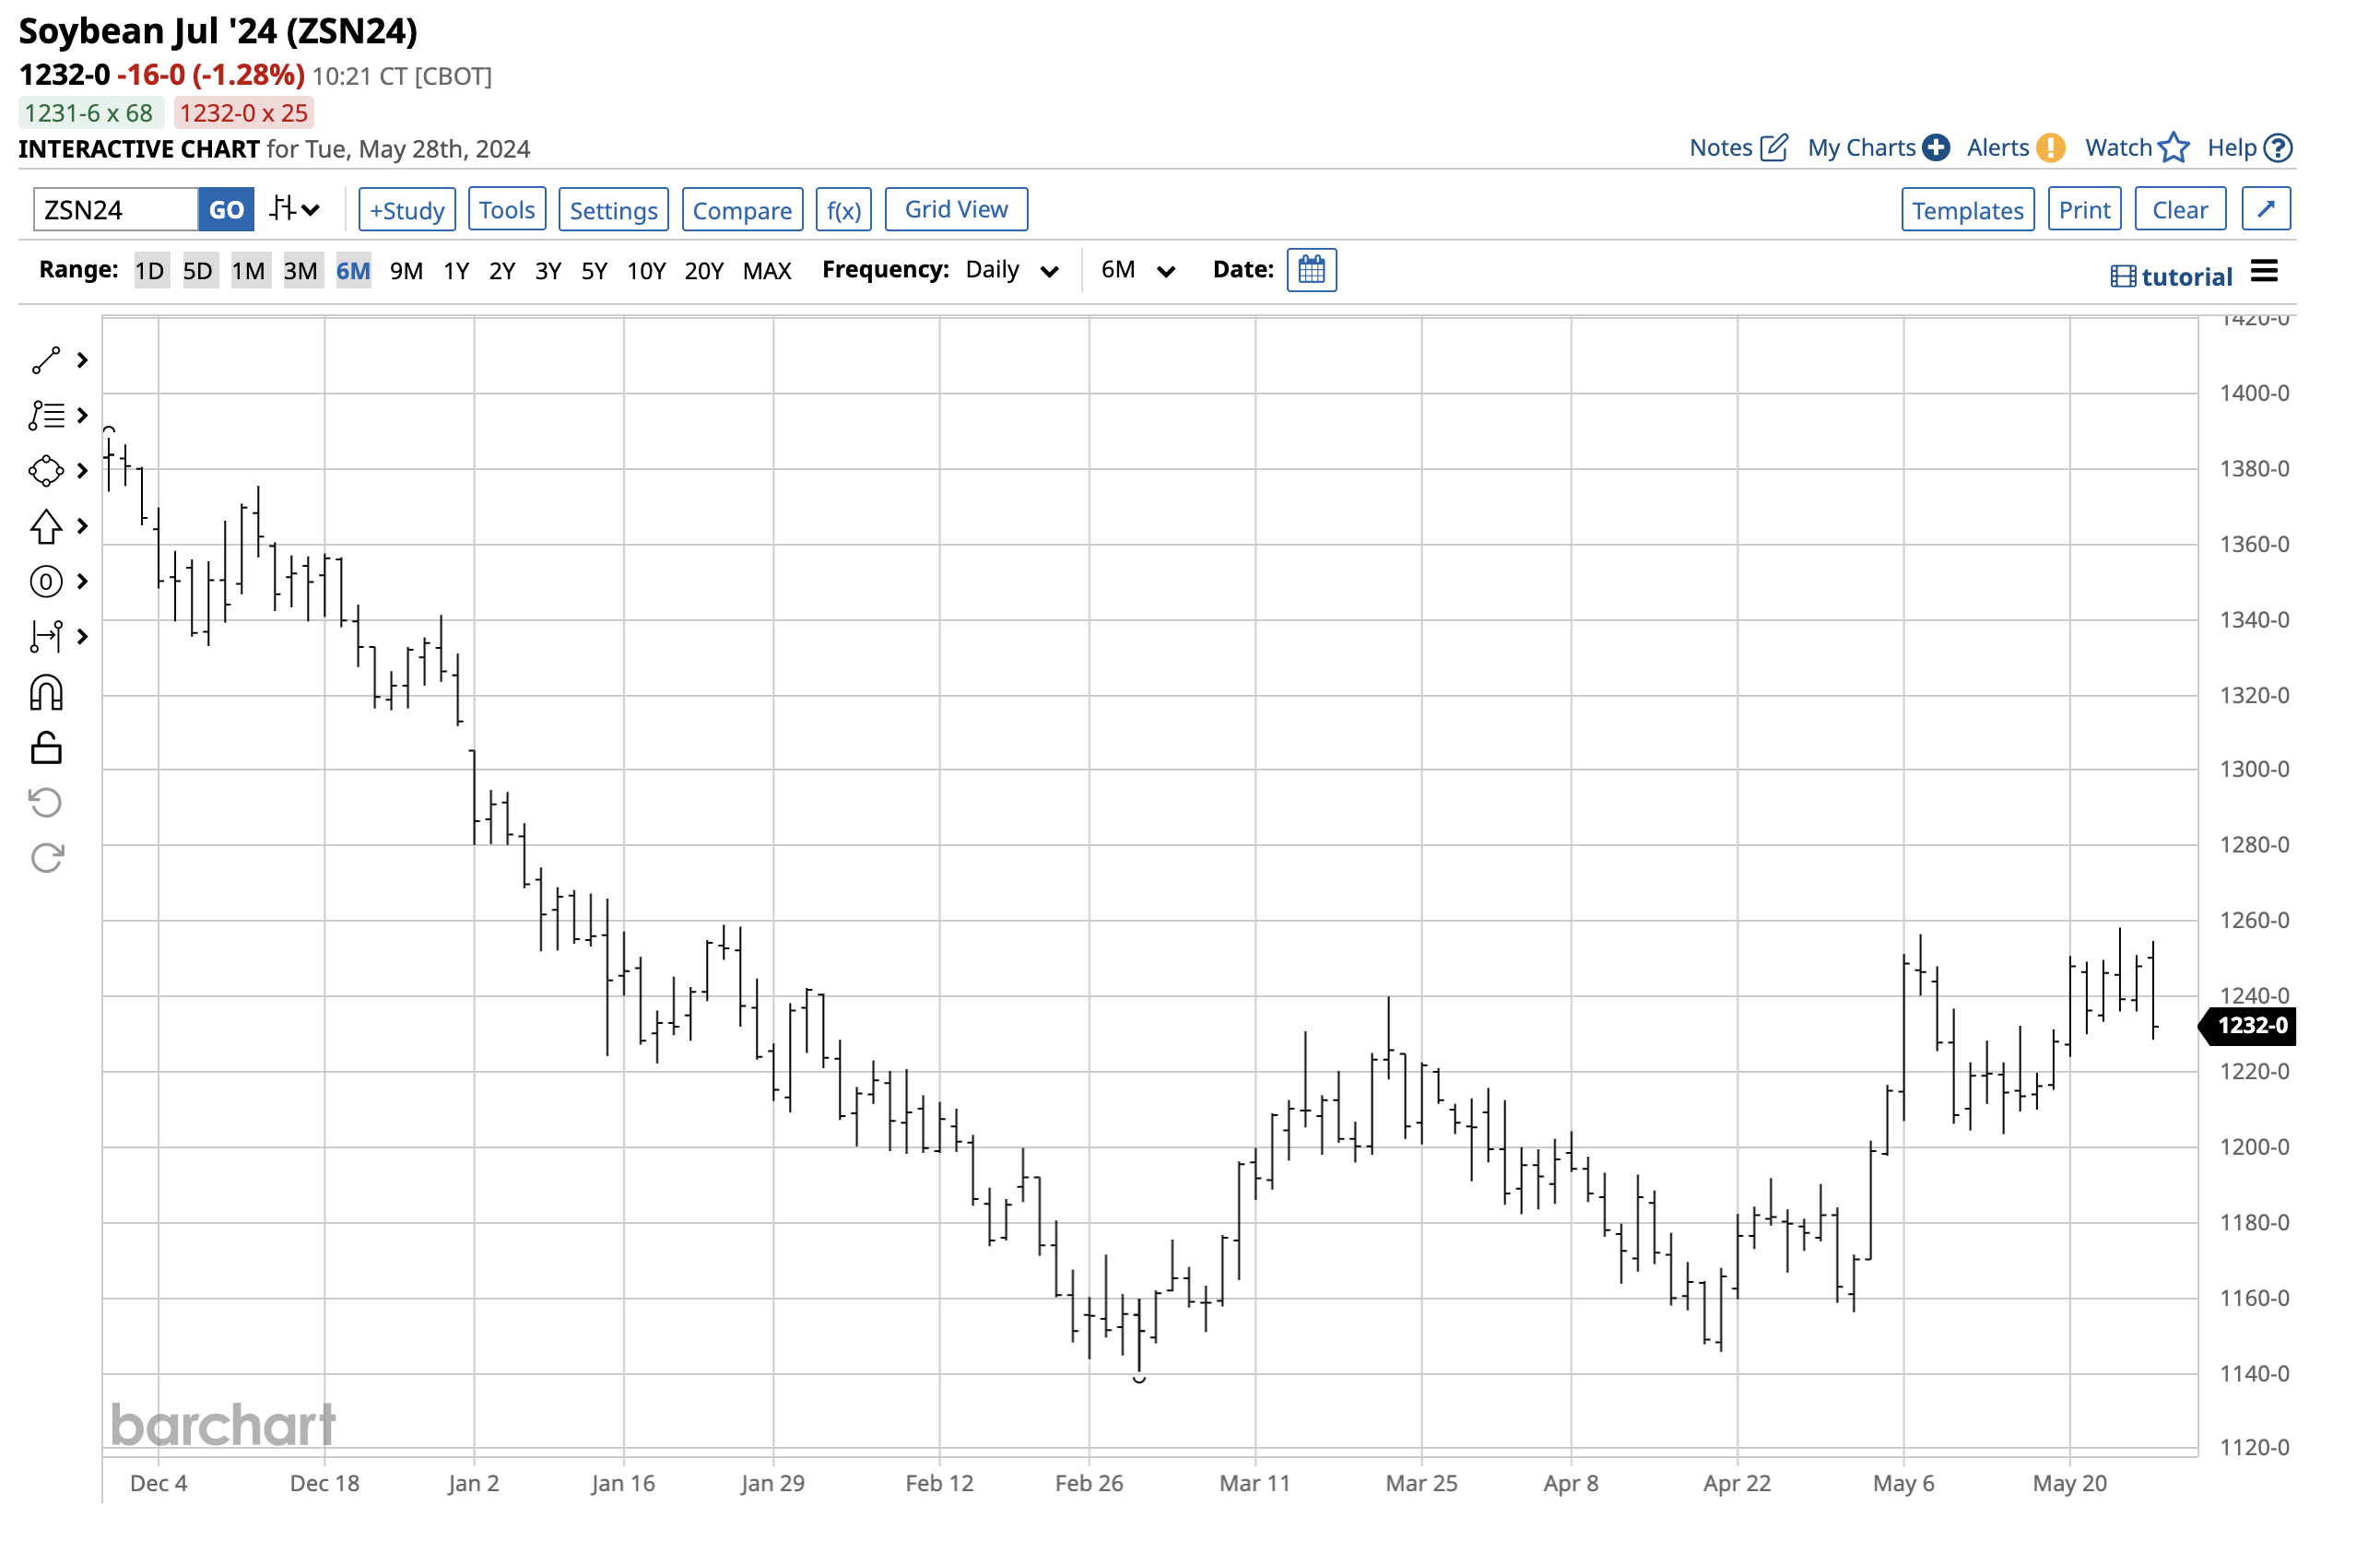Open the Templates menu
2380x1552 pixels.
point(1968,210)
